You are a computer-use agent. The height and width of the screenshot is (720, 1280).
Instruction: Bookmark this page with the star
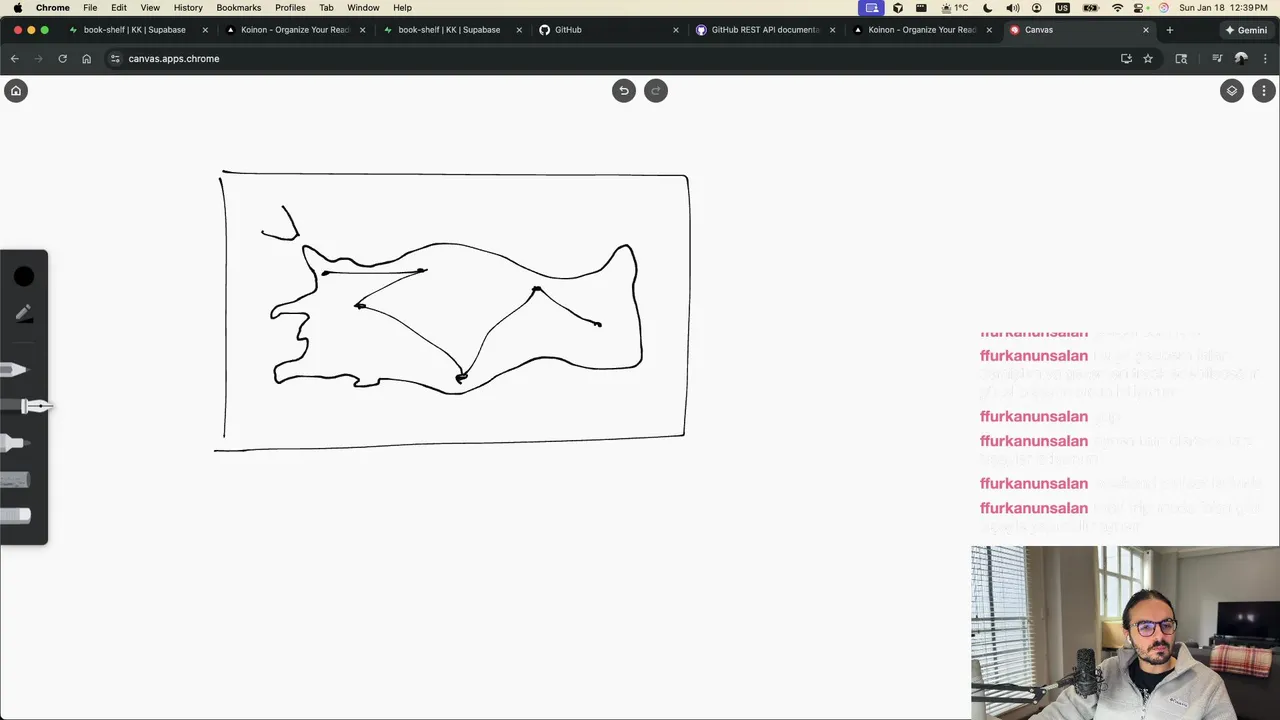[1148, 59]
